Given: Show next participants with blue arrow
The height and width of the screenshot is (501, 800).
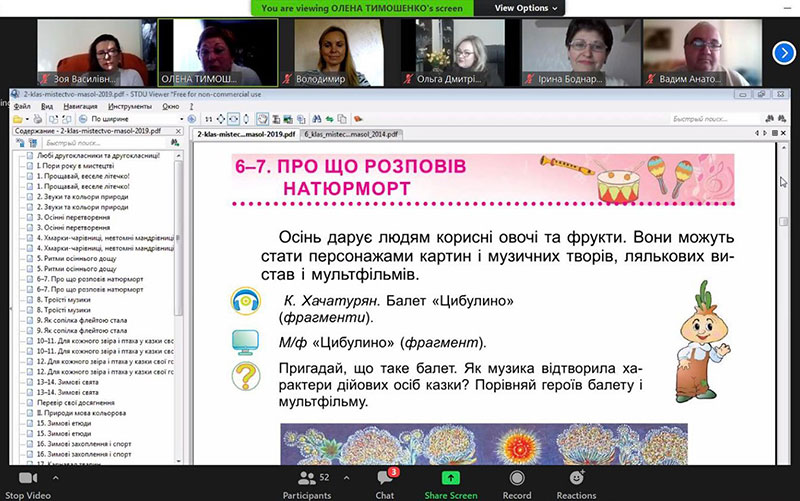Looking at the screenshot, I should (x=784, y=53).
